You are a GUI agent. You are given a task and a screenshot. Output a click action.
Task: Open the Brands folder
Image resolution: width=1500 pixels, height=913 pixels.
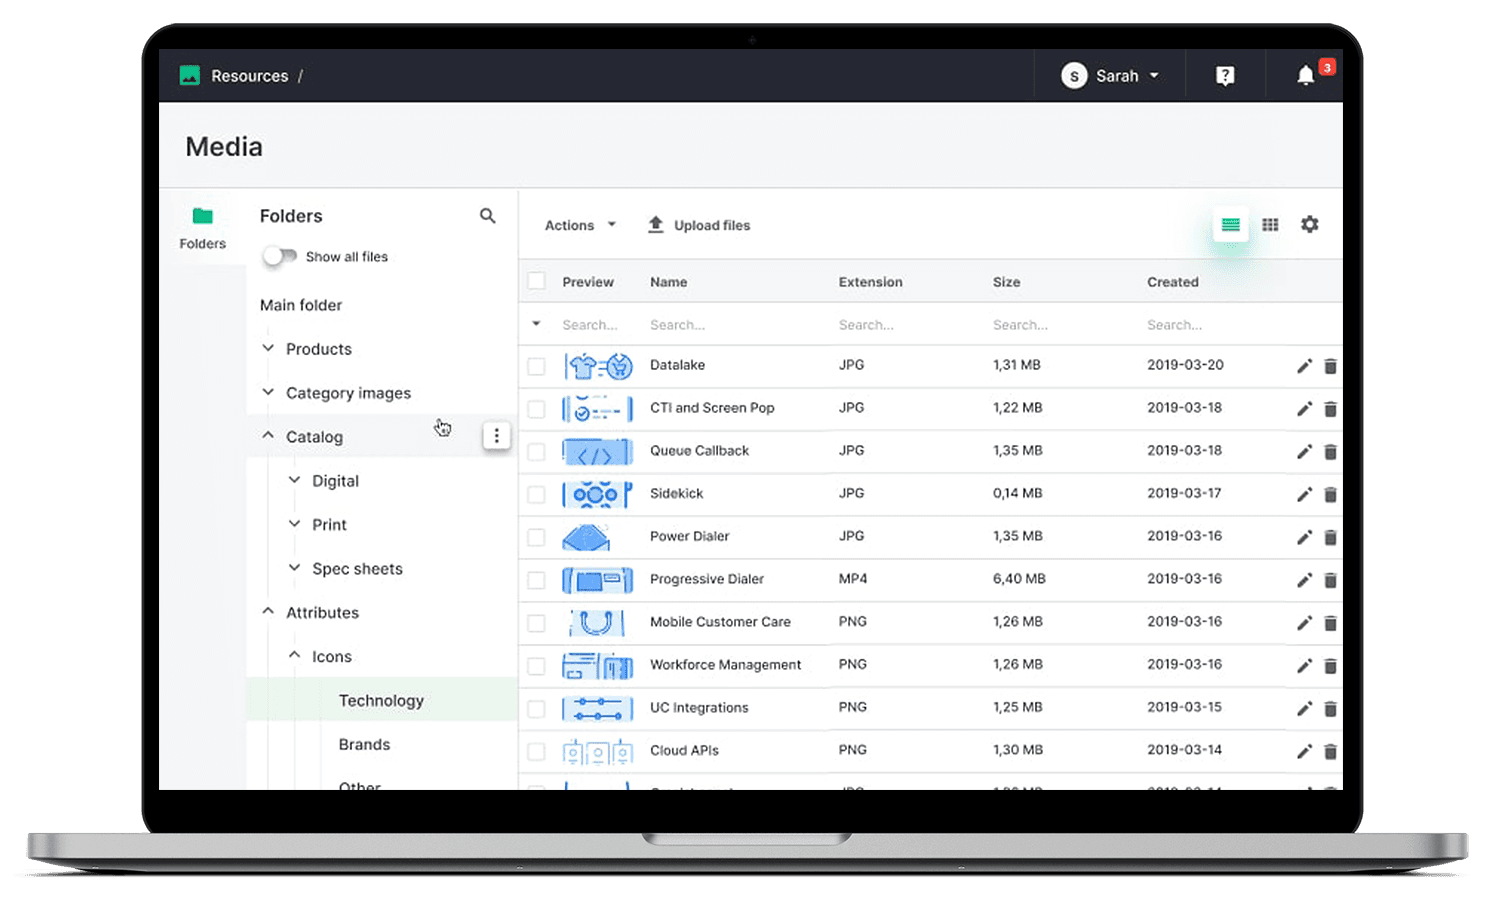[364, 745]
